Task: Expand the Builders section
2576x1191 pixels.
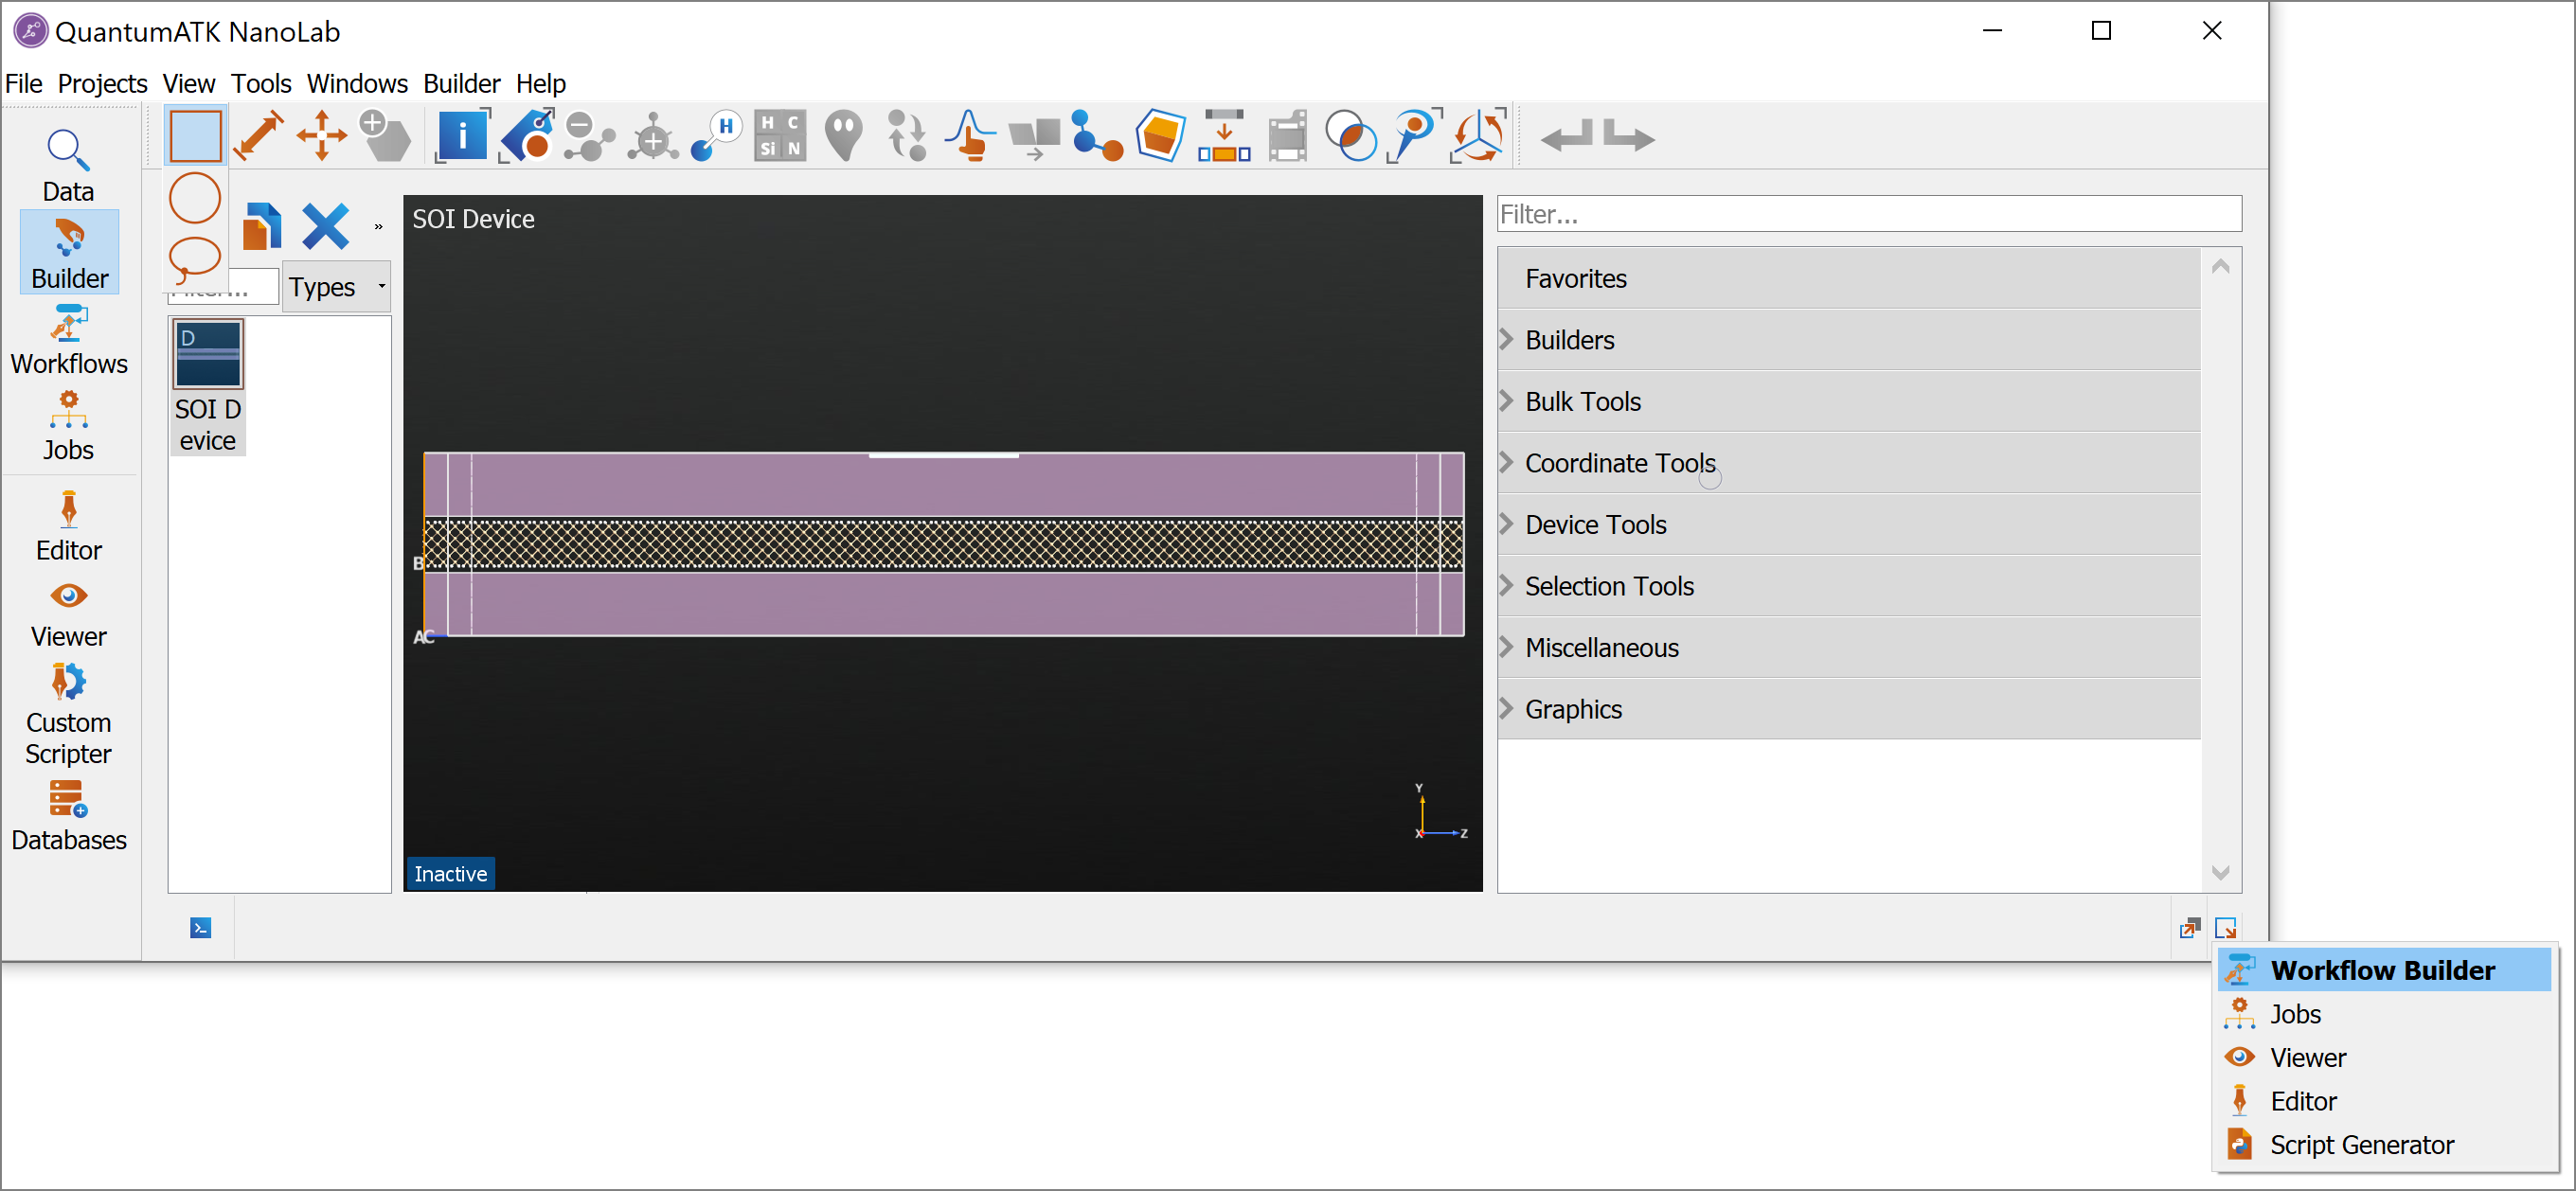Action: pyautogui.click(x=1849, y=340)
